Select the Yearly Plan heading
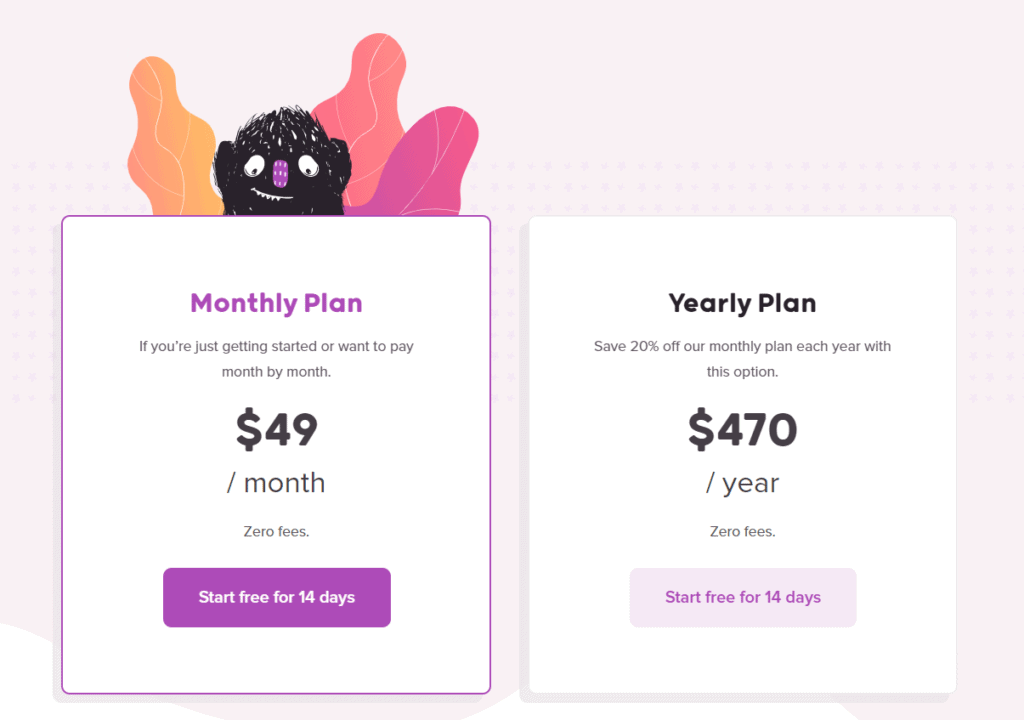The width and height of the screenshot is (1024, 720). point(742,303)
